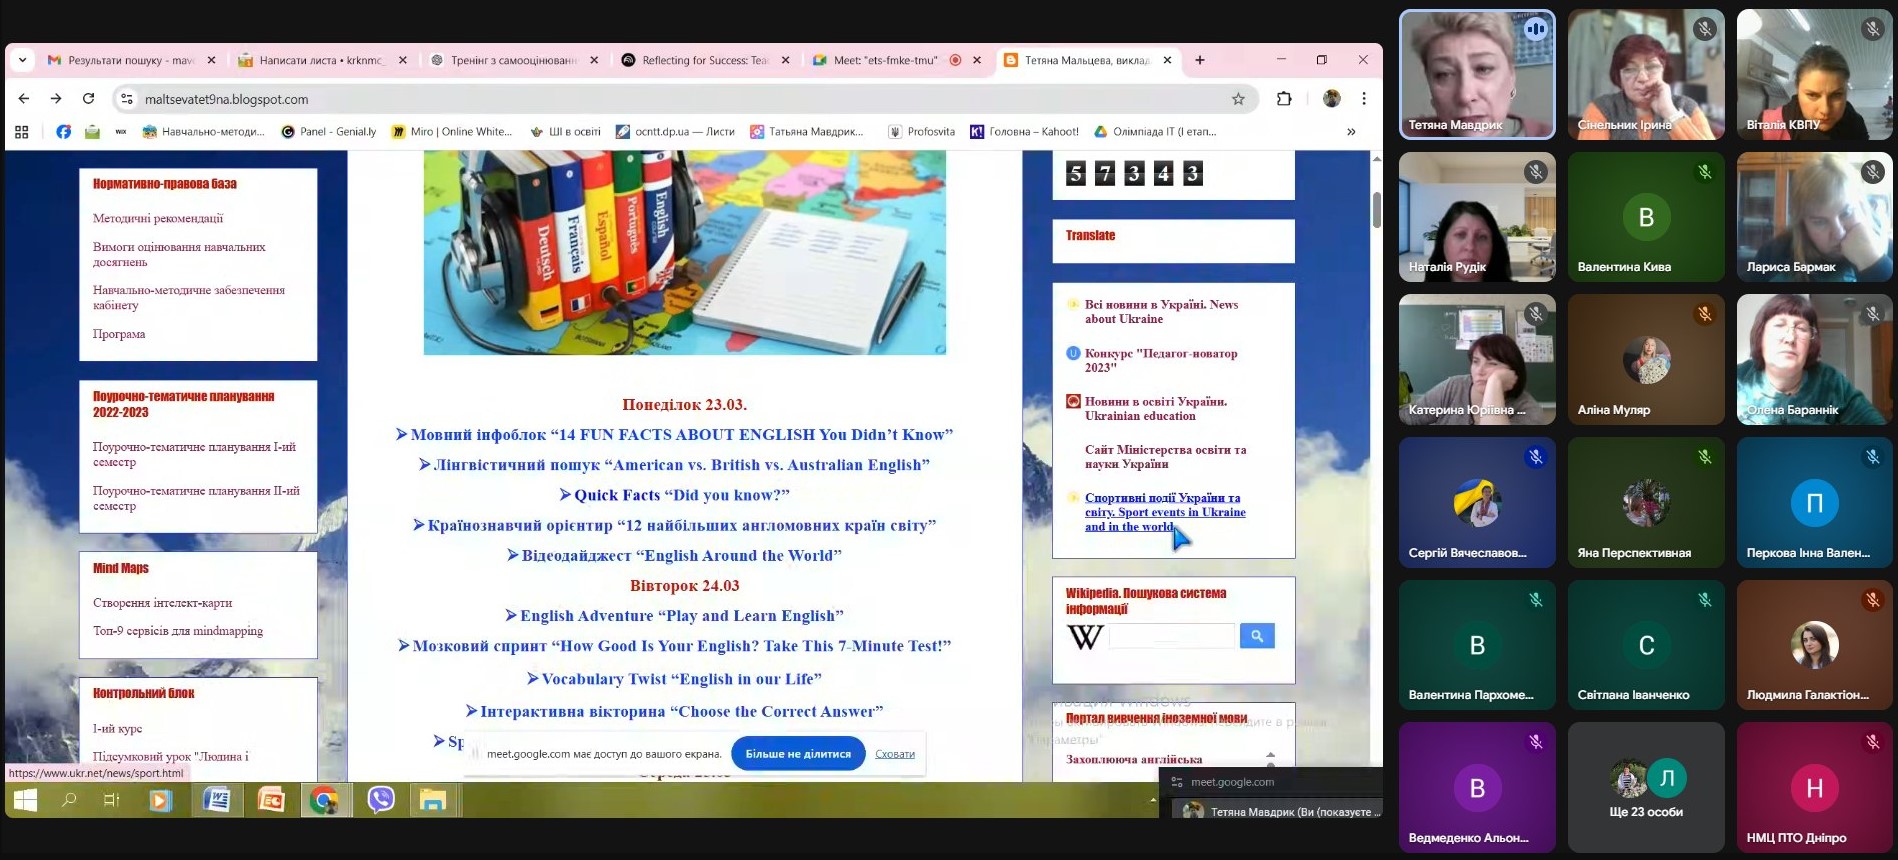Open the apps grid in bookmarks bar

[x=22, y=131]
